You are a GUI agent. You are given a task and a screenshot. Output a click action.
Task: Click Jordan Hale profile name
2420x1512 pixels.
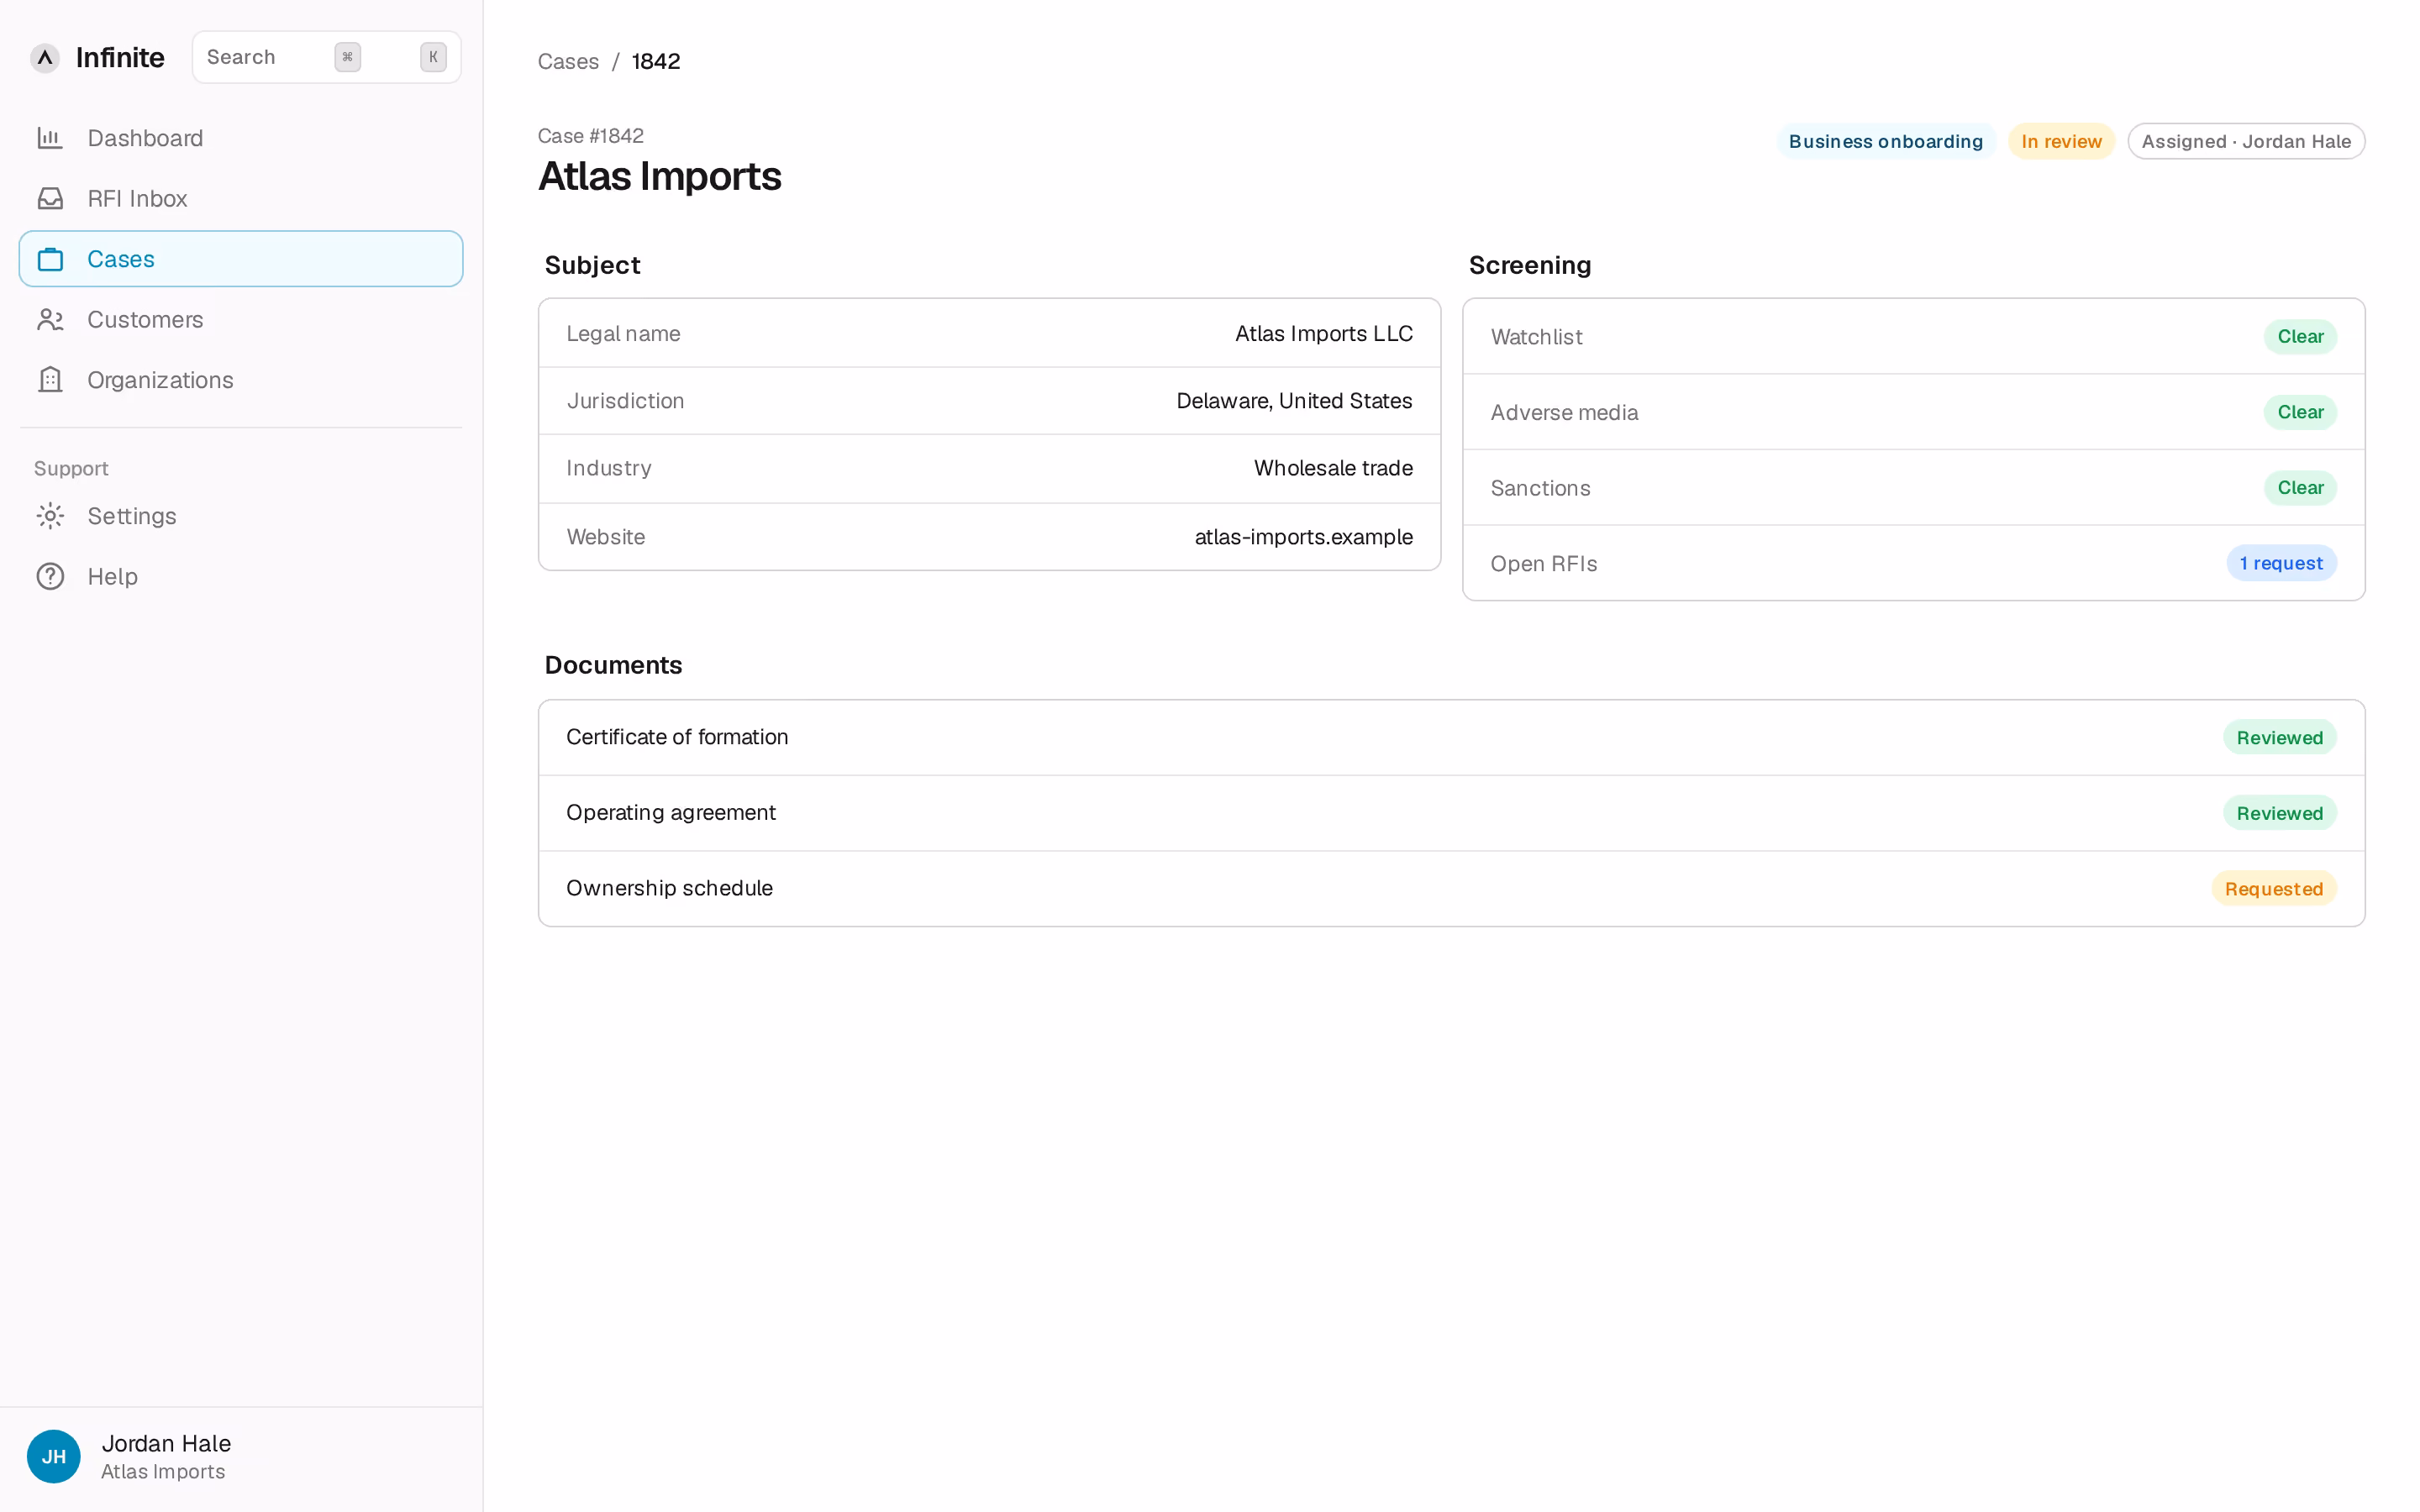tap(166, 1443)
